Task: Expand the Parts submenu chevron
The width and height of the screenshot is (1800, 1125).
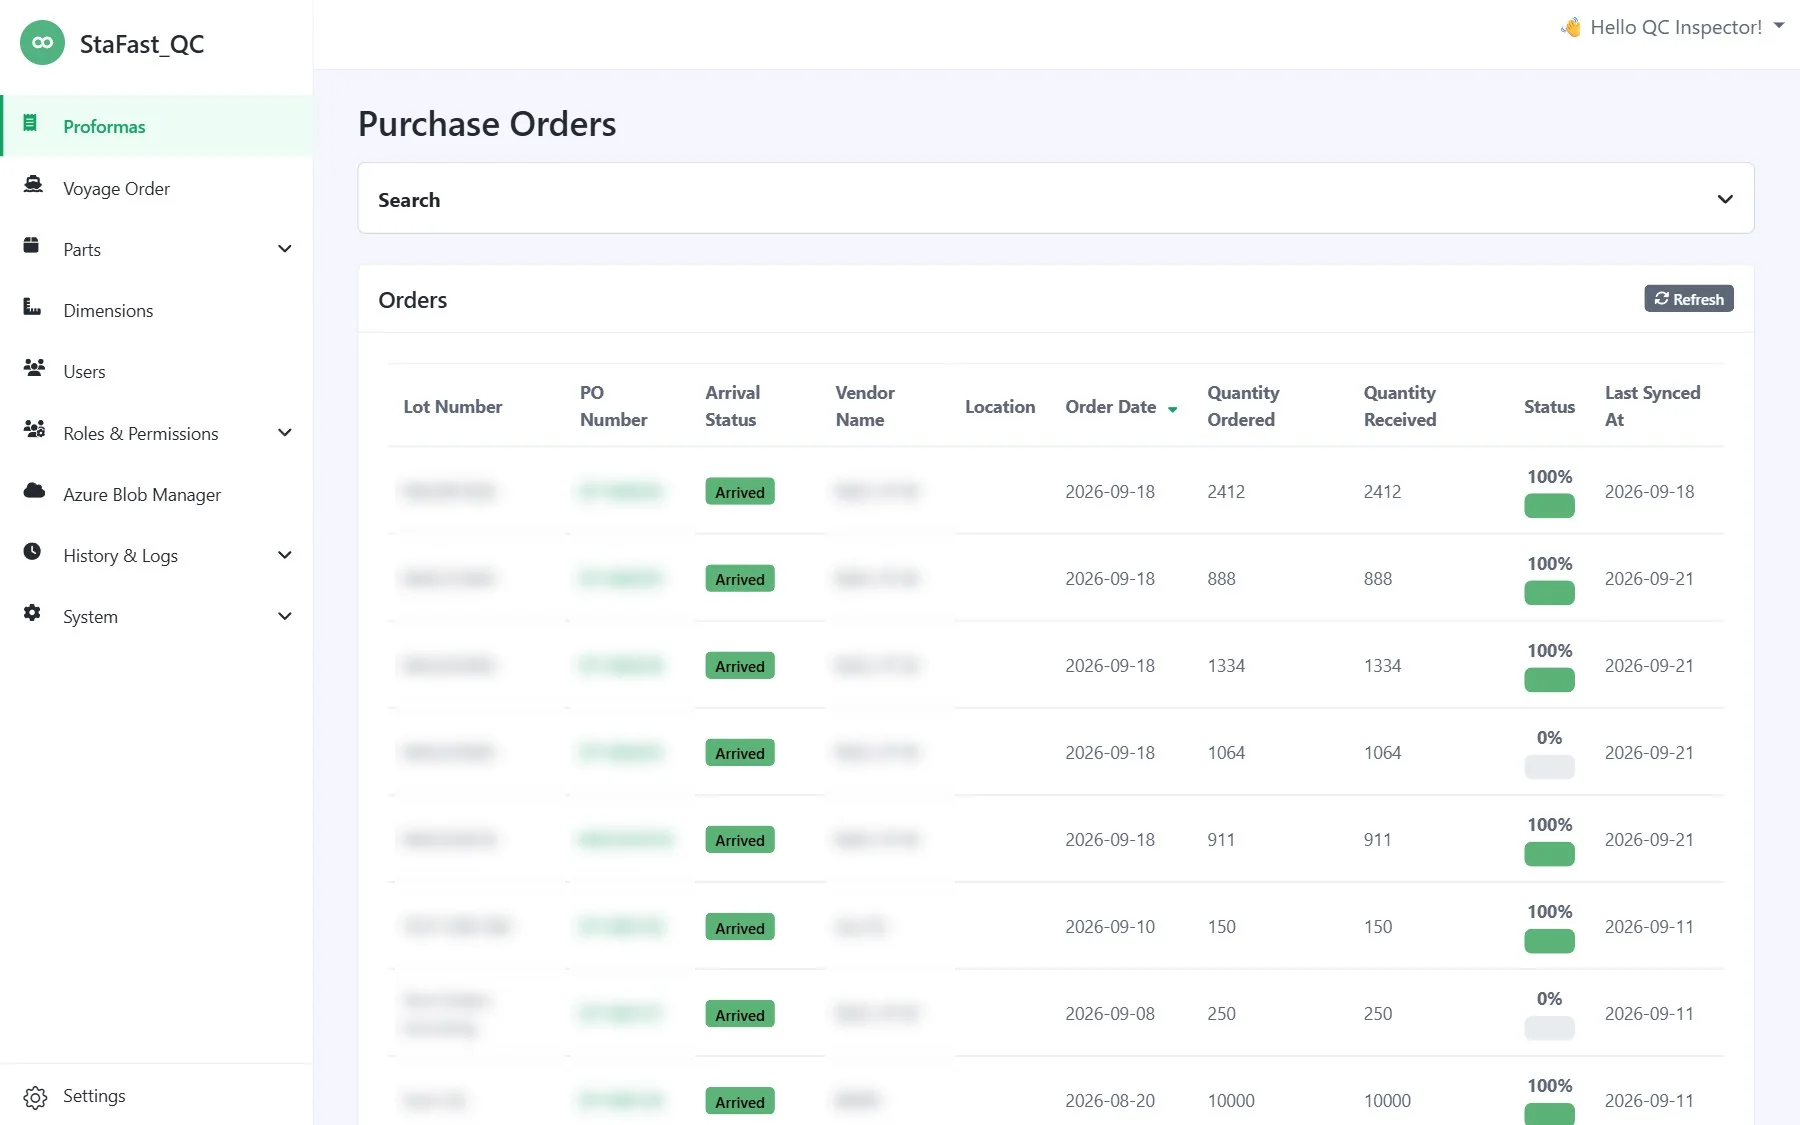Action: tap(285, 249)
